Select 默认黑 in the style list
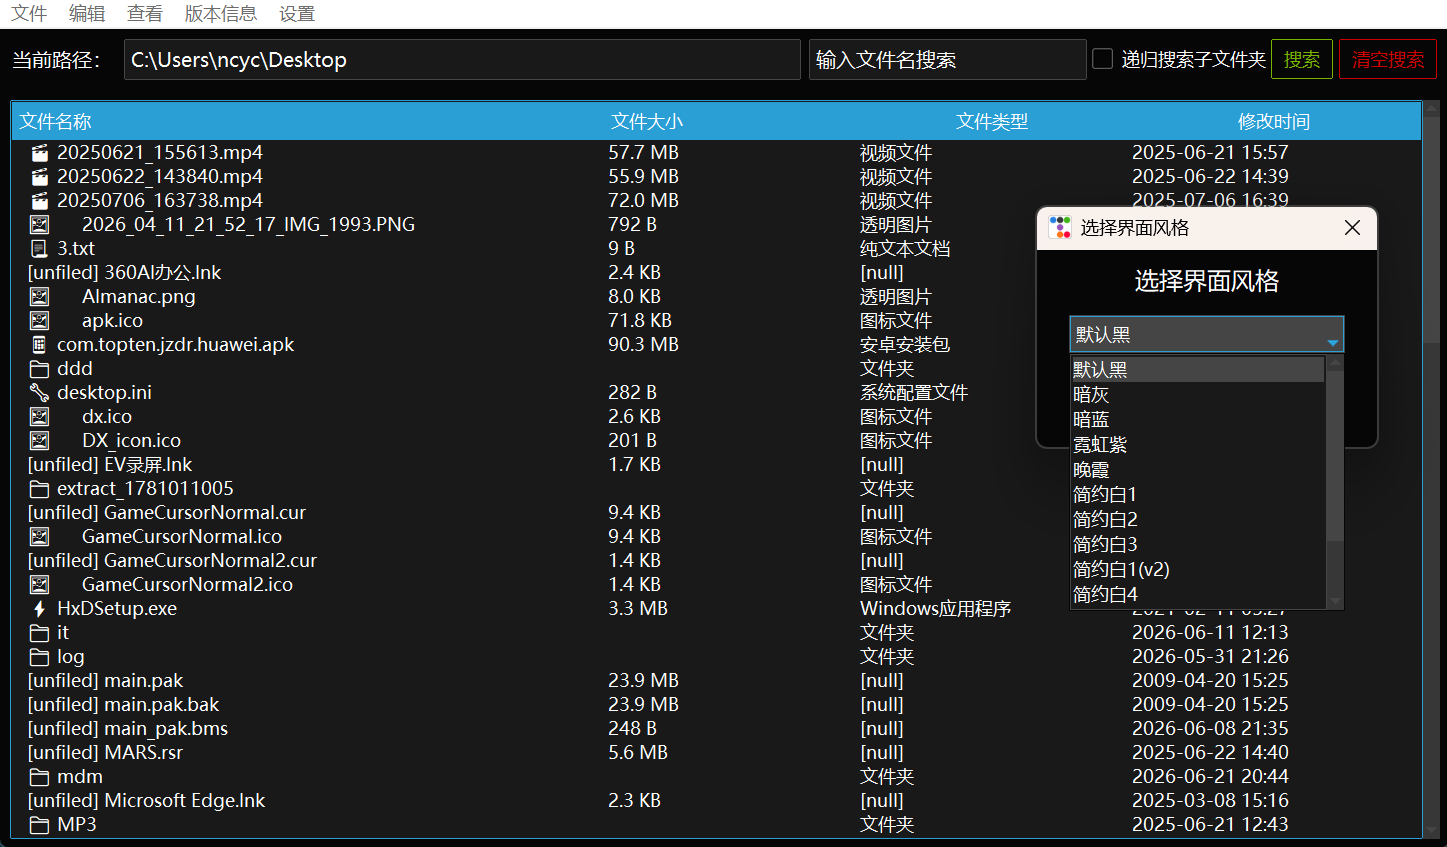Image resolution: width=1447 pixels, height=847 pixels. point(1197,369)
